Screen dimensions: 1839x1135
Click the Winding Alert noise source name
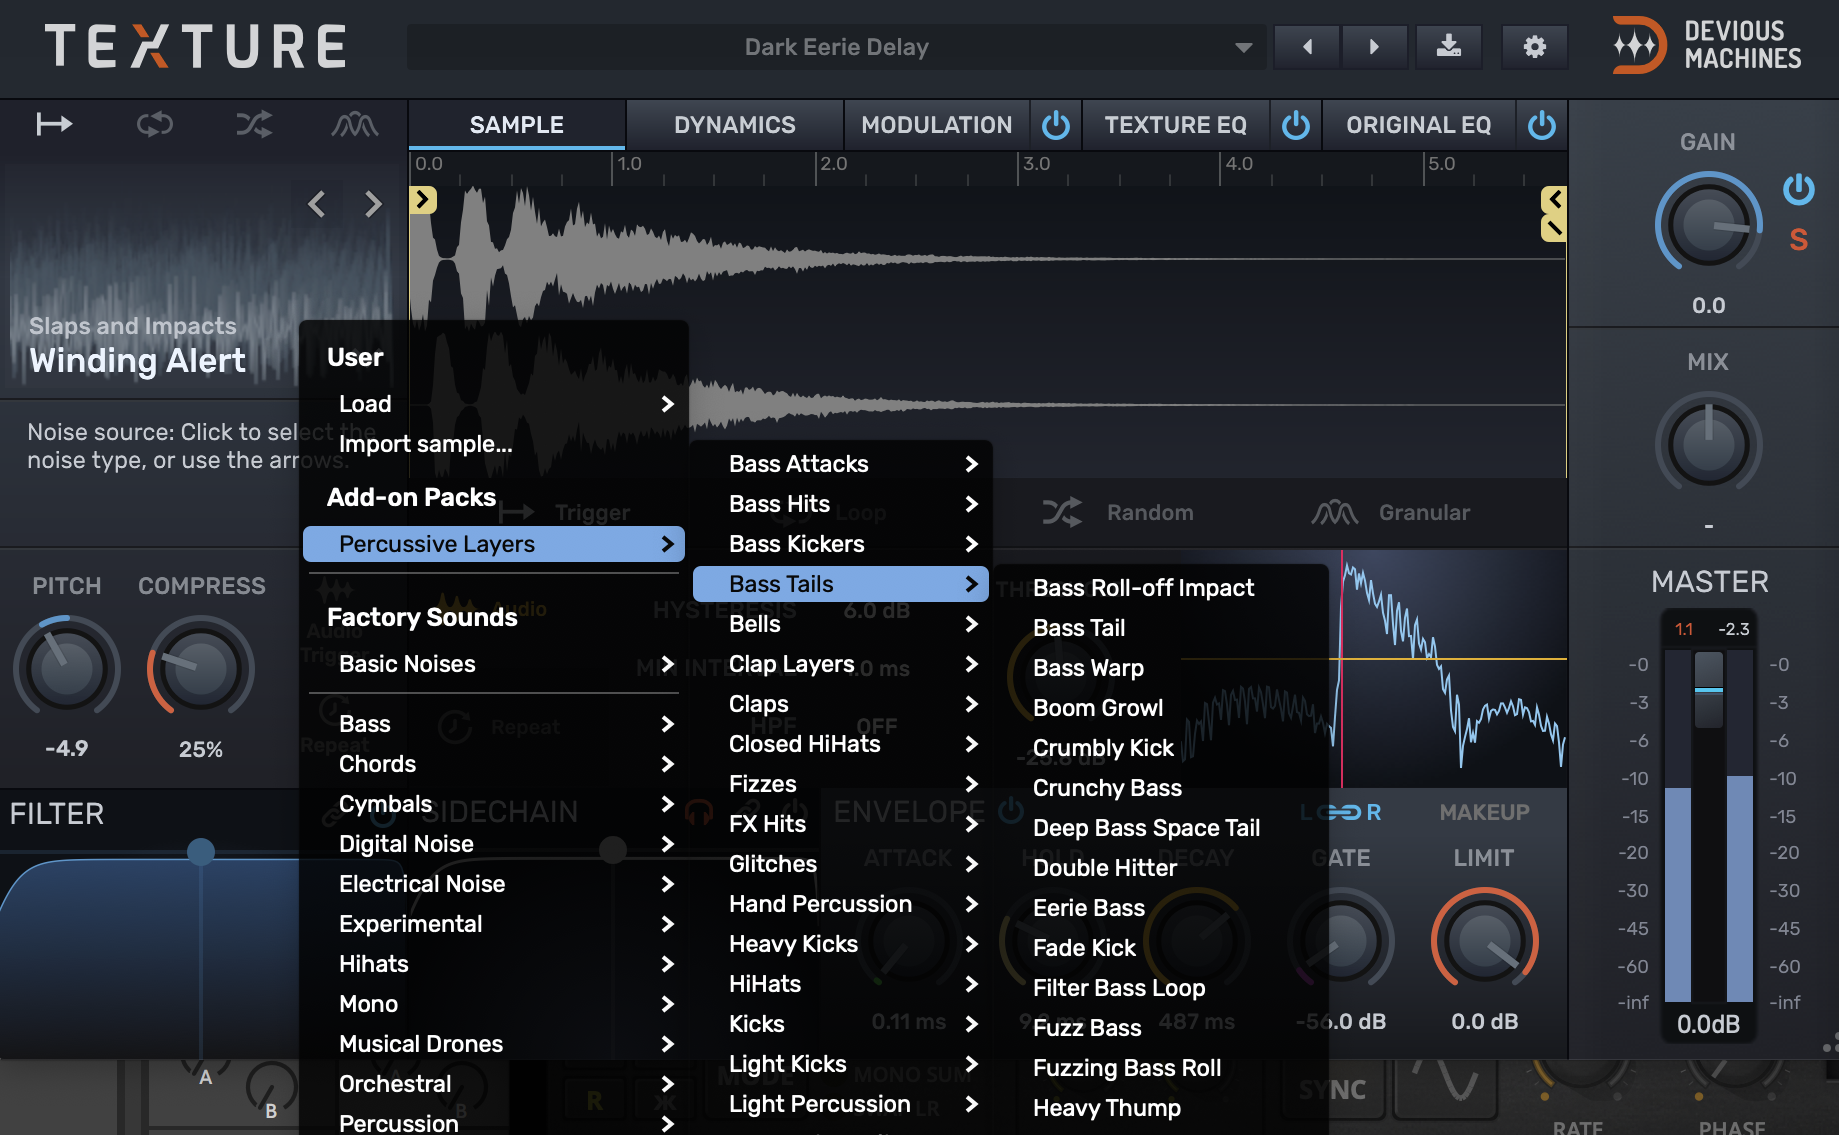click(x=138, y=360)
